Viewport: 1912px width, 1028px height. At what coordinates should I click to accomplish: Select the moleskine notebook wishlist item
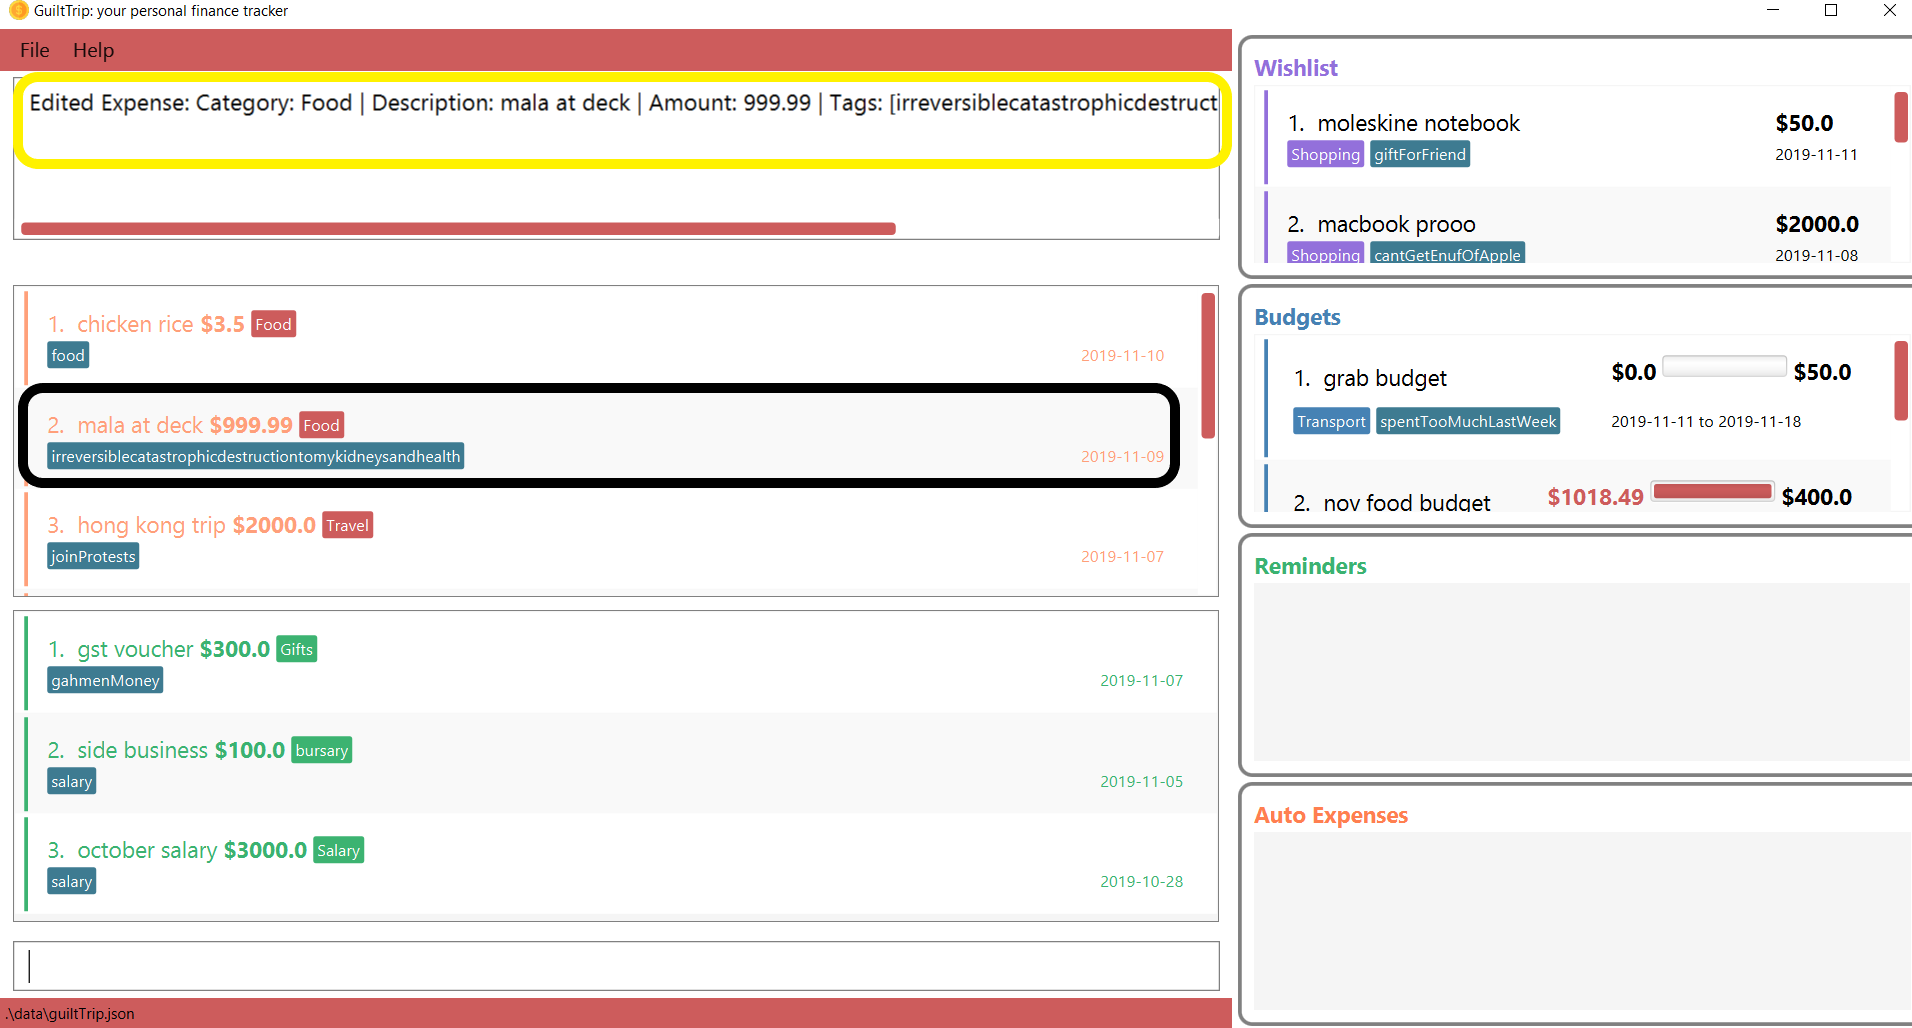tap(1577, 137)
